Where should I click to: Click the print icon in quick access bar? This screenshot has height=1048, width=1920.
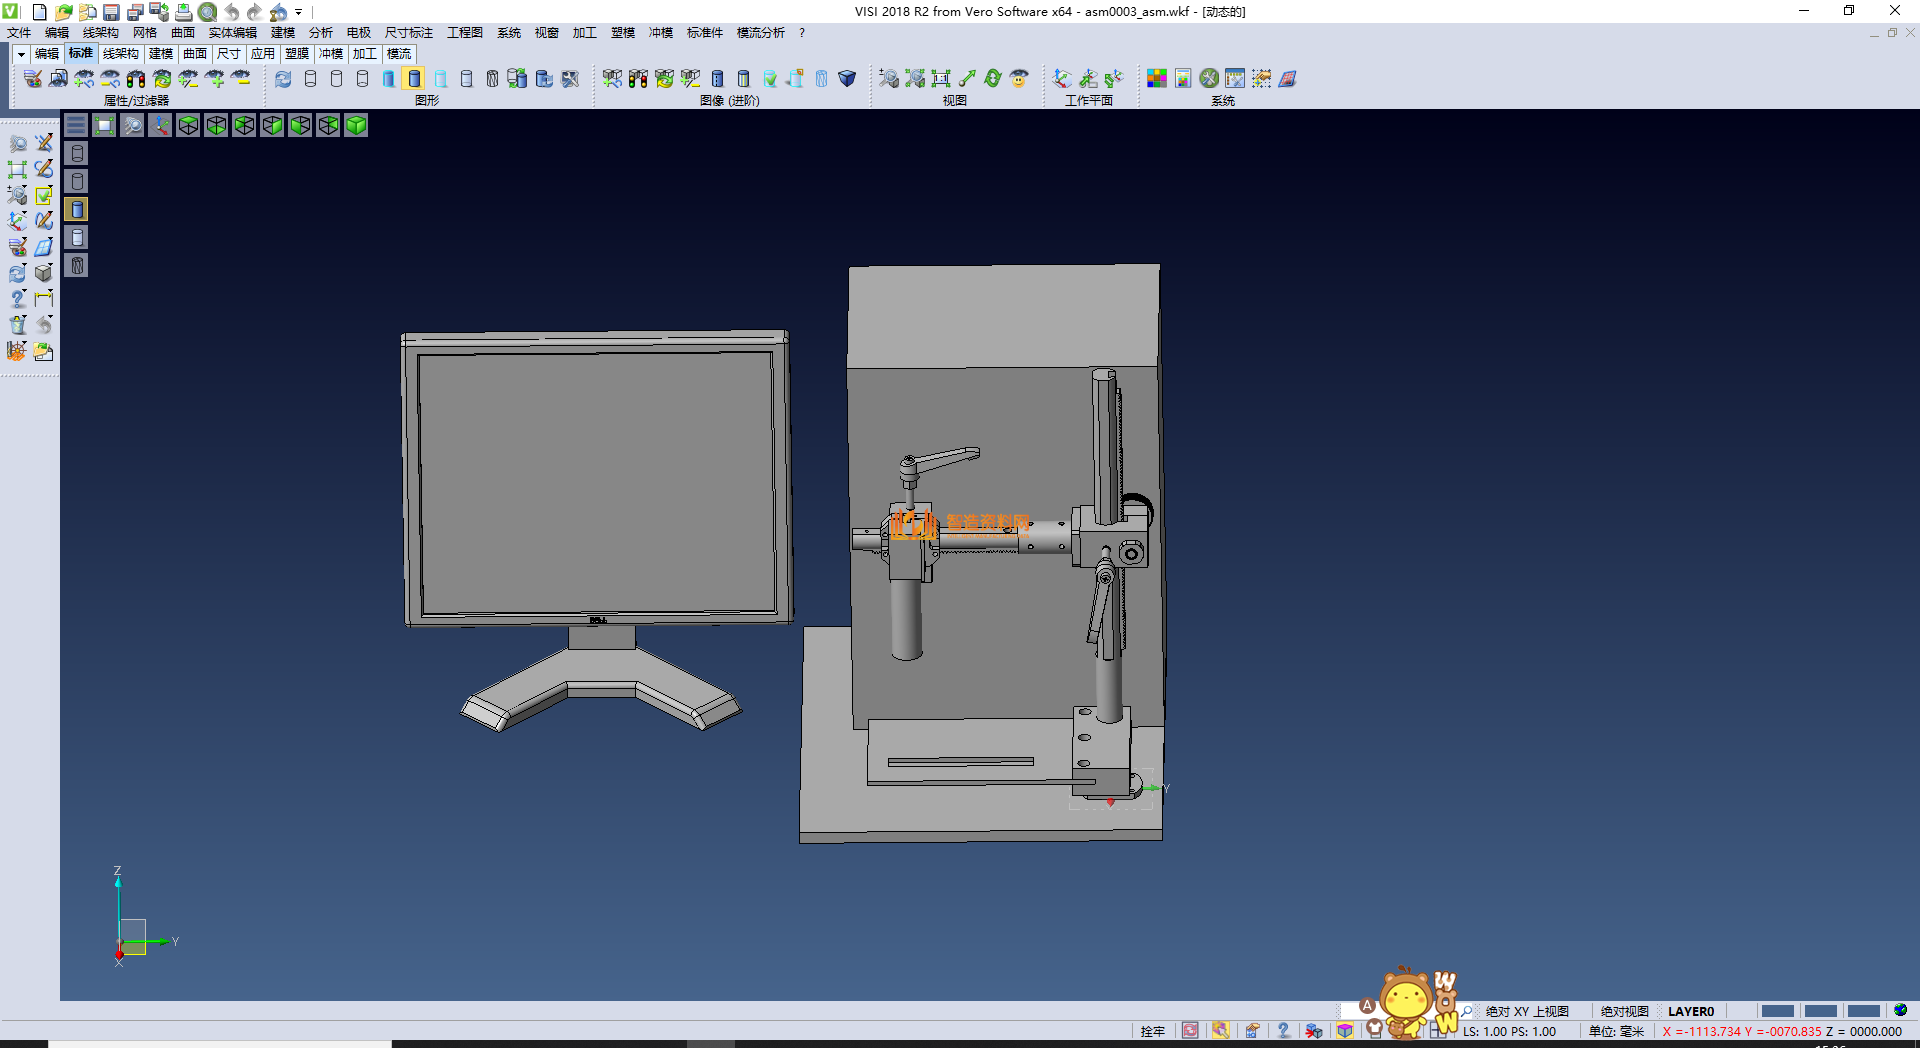[x=184, y=12]
